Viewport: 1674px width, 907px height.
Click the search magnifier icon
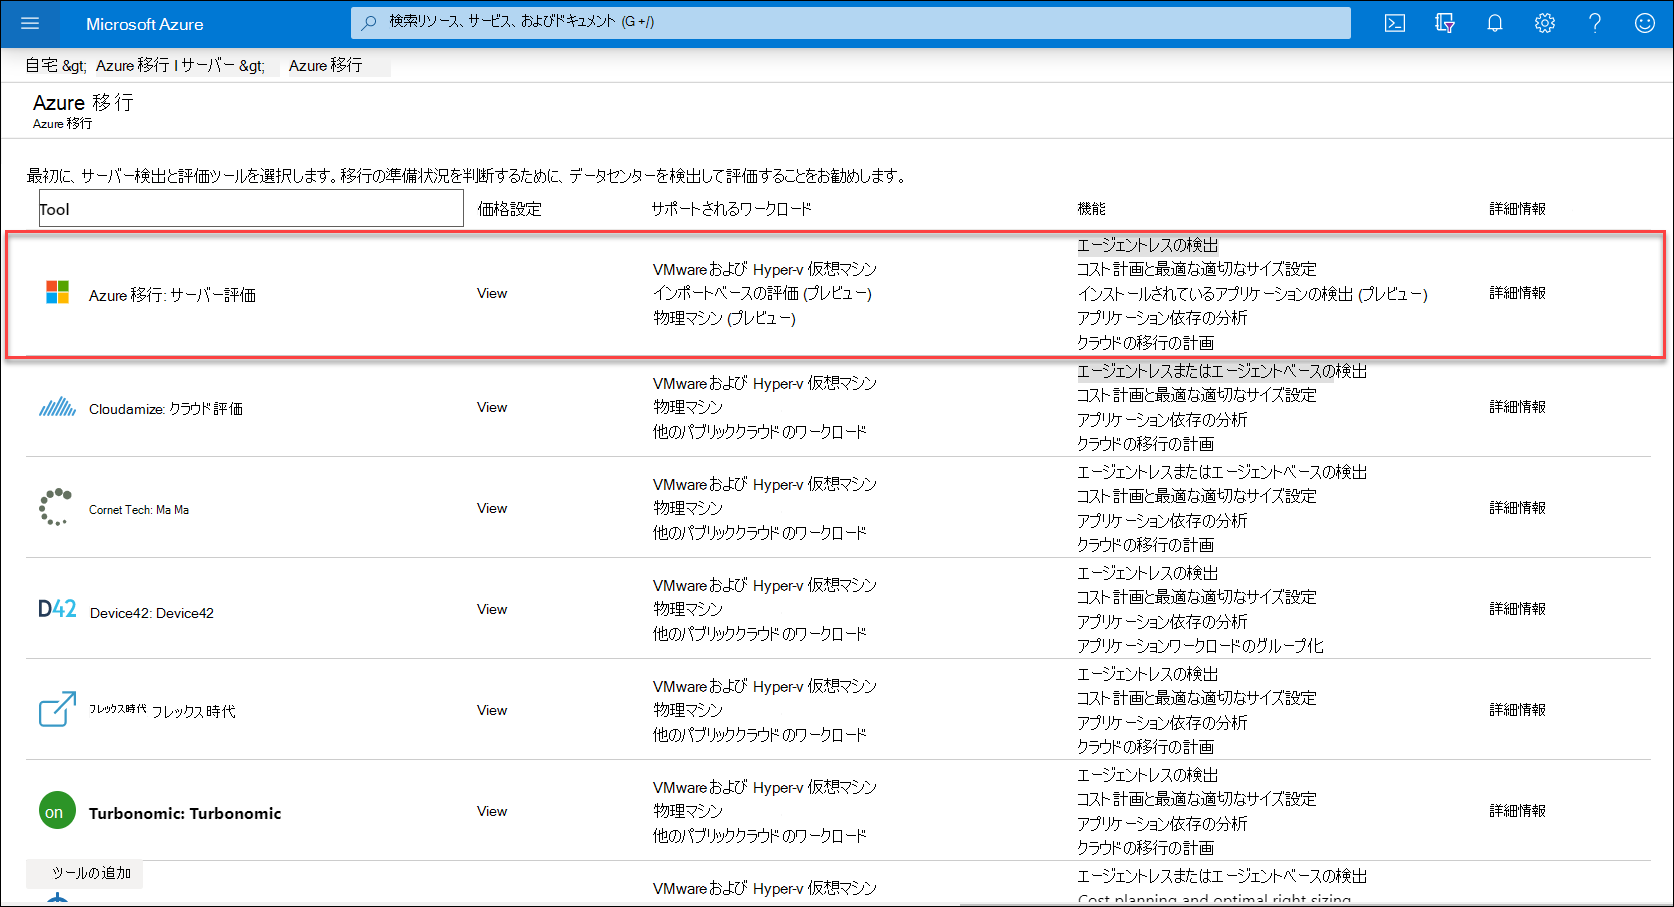pos(369,22)
